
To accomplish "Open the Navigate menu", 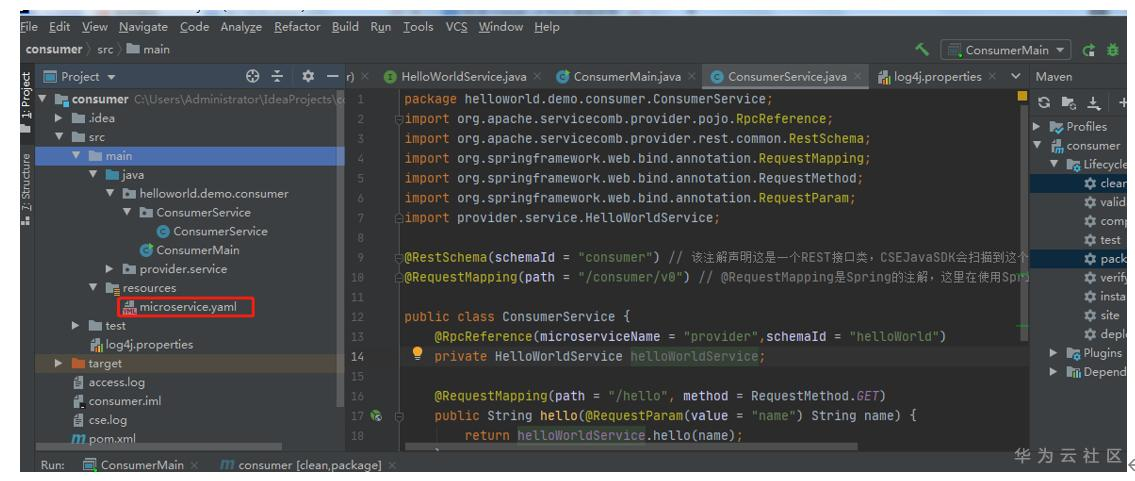I will pos(143,27).
